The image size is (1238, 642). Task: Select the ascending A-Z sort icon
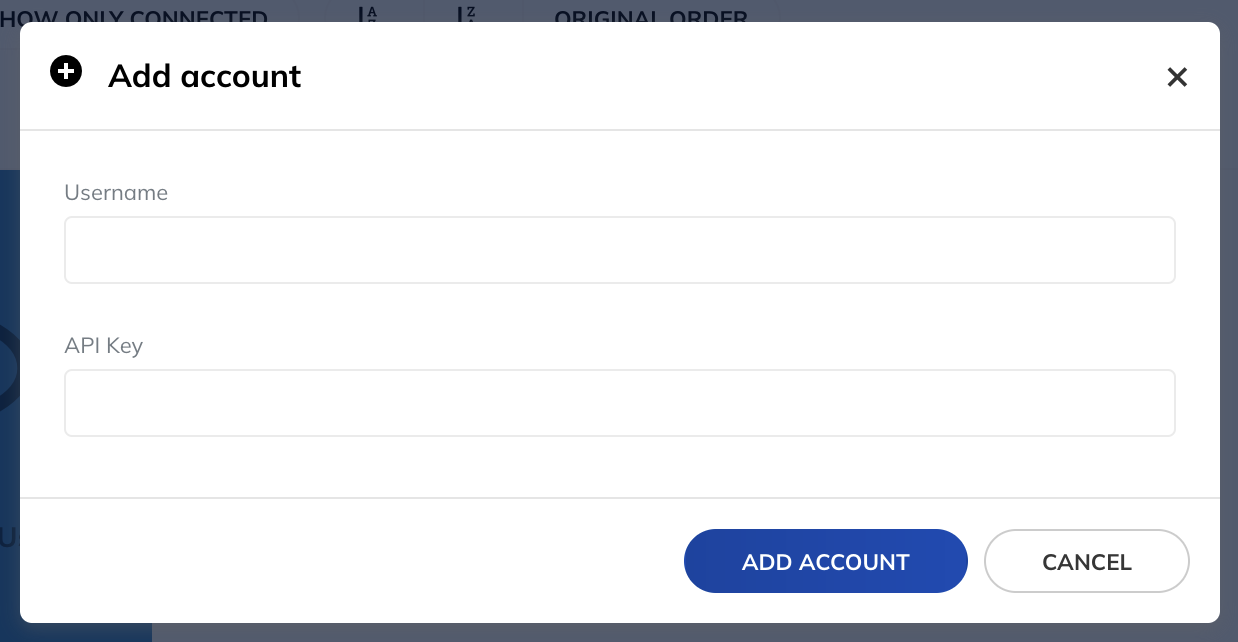pyautogui.click(x=366, y=15)
